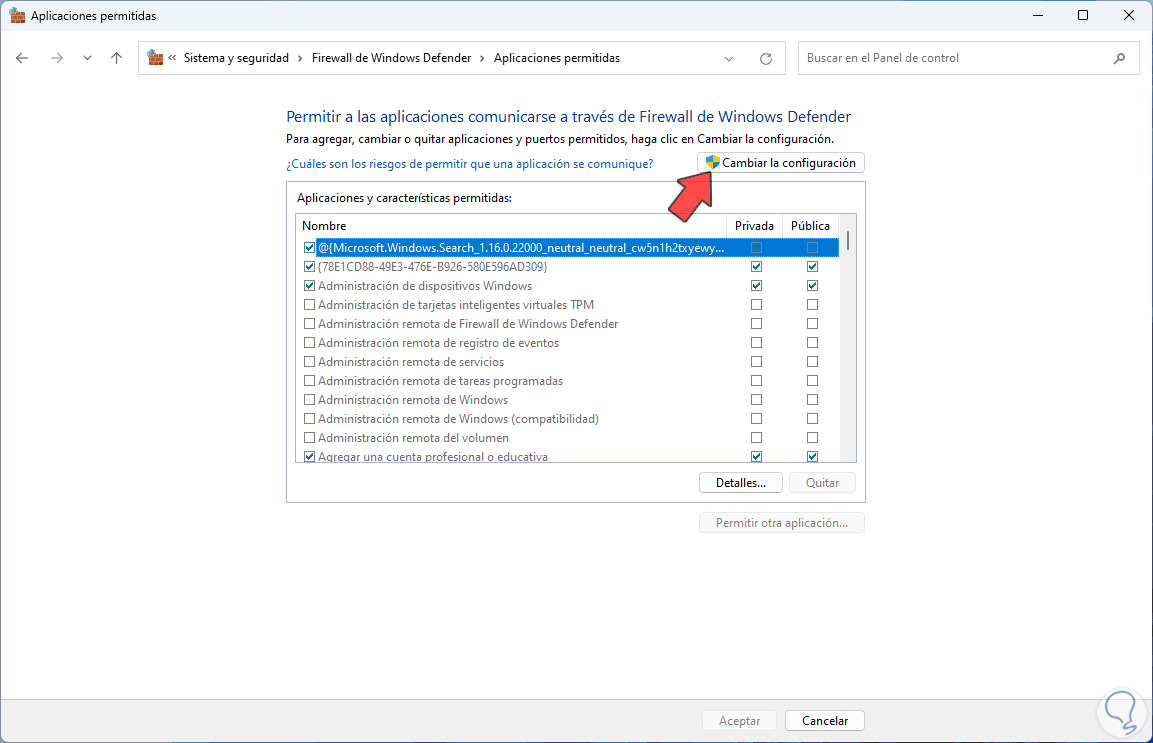The height and width of the screenshot is (743, 1153).
Task: Click the search magnifier icon
Action: coord(1119,58)
